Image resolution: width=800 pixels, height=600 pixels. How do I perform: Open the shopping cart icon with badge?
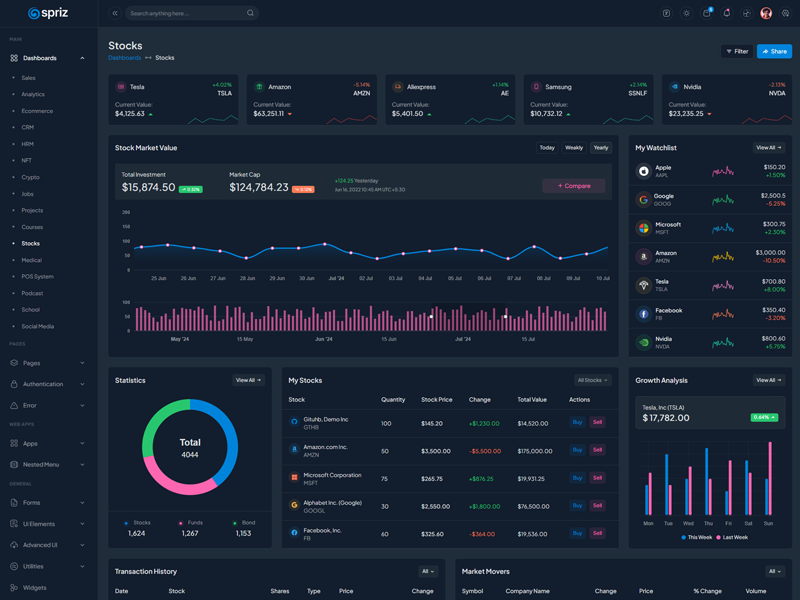tap(706, 13)
